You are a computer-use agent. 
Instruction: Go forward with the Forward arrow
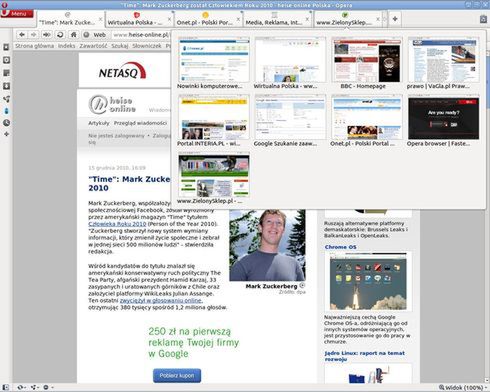pyautogui.click(x=34, y=35)
